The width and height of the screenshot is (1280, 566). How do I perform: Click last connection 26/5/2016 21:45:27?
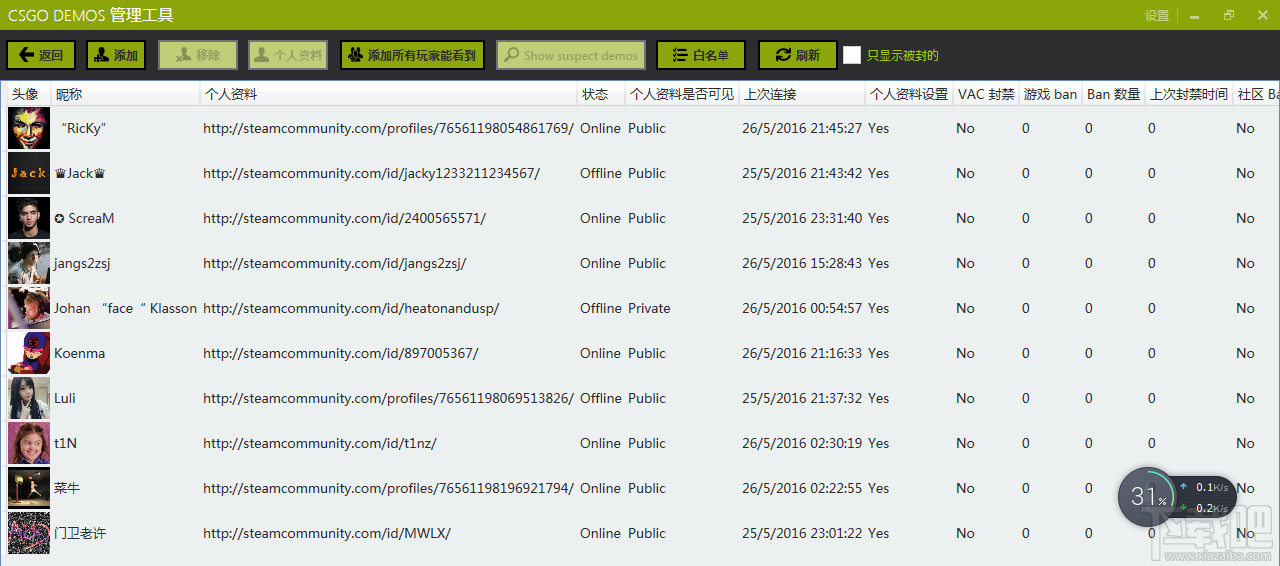click(802, 128)
